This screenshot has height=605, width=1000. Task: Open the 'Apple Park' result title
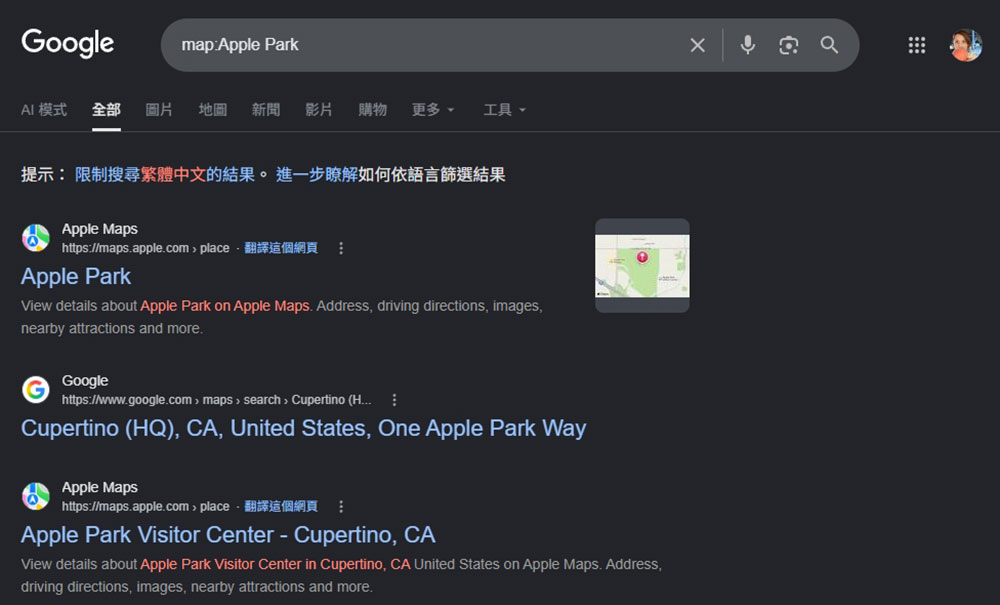click(76, 277)
